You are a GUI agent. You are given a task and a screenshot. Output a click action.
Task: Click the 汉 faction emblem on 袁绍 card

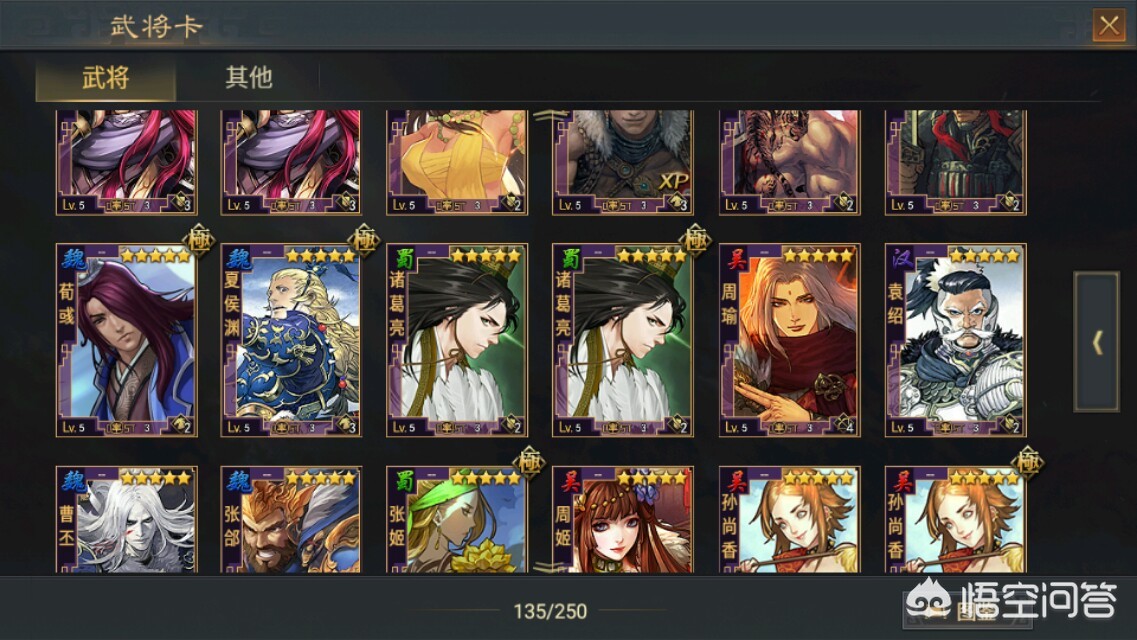[x=901, y=258]
